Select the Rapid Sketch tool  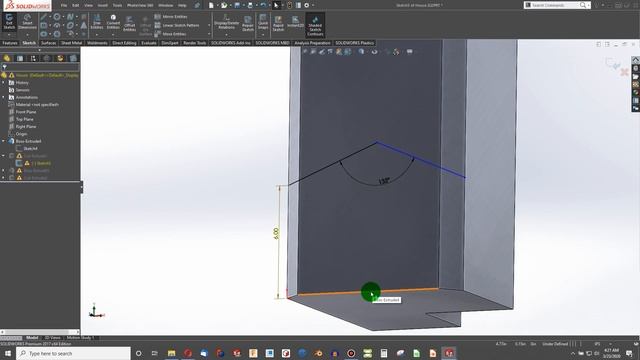(x=278, y=24)
